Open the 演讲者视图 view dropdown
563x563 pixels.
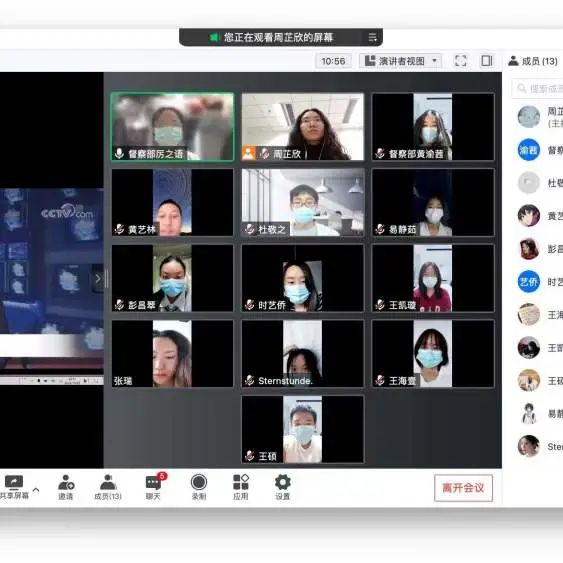tap(401, 61)
